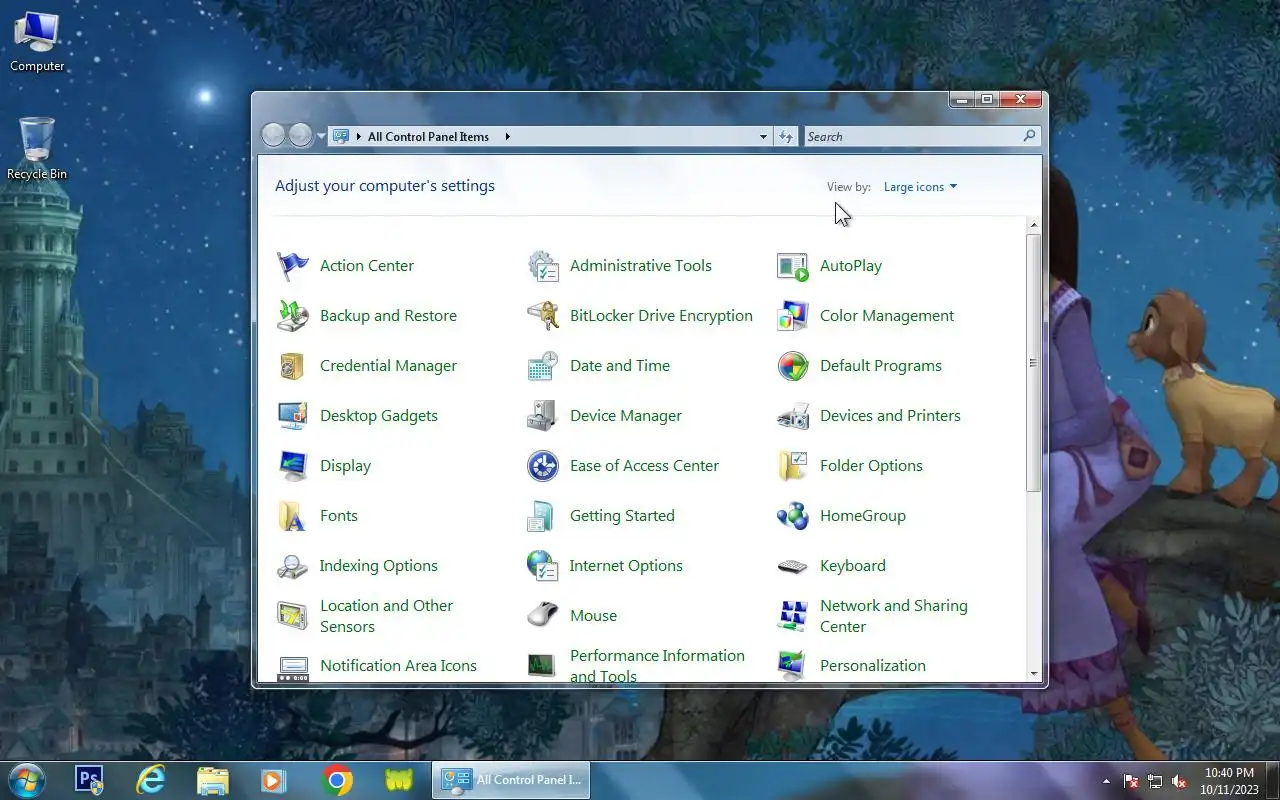Click the Backup and Restore icon
Image resolution: width=1280 pixels, height=800 pixels.
point(293,316)
